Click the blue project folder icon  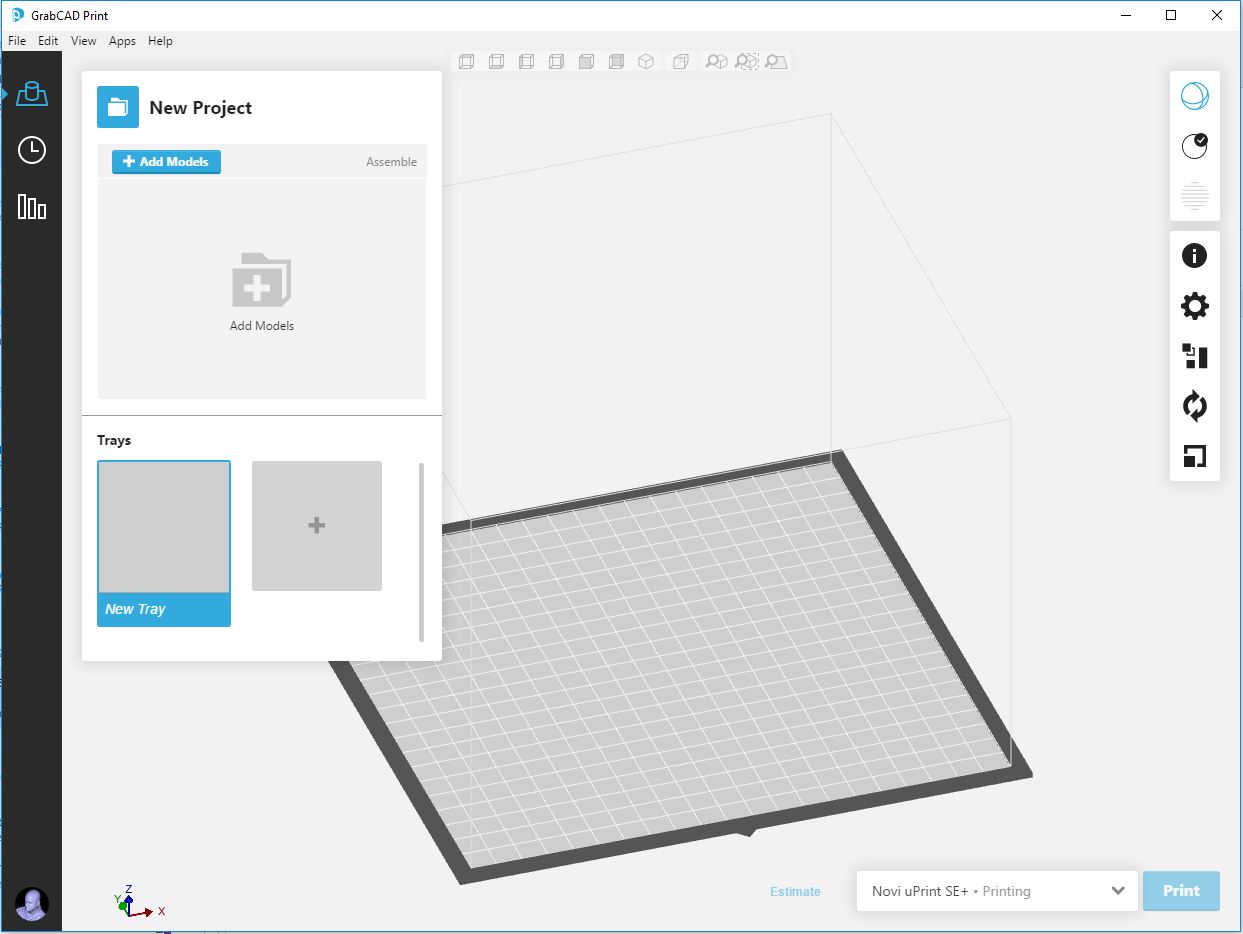pyautogui.click(x=118, y=107)
